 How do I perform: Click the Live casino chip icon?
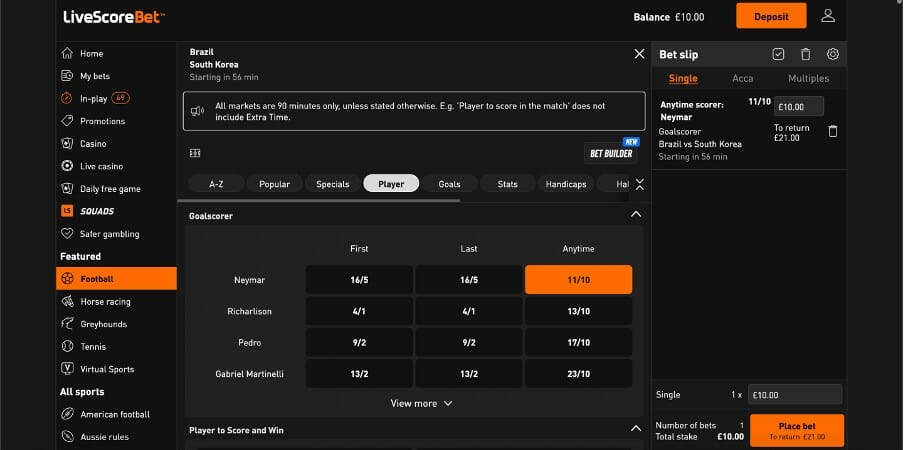pyautogui.click(x=67, y=166)
